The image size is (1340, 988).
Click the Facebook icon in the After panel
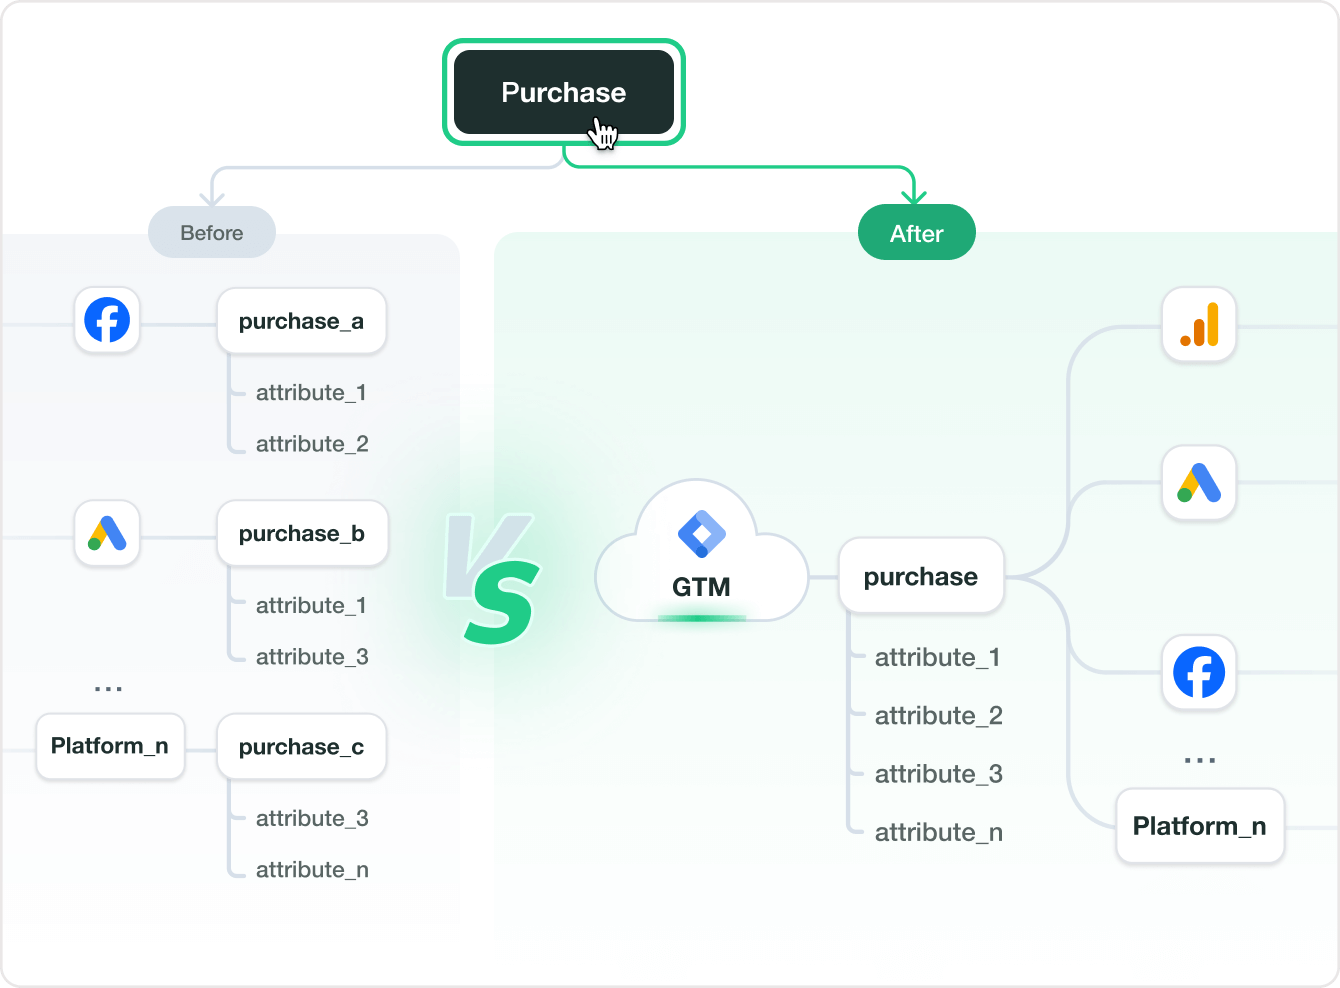1199,672
